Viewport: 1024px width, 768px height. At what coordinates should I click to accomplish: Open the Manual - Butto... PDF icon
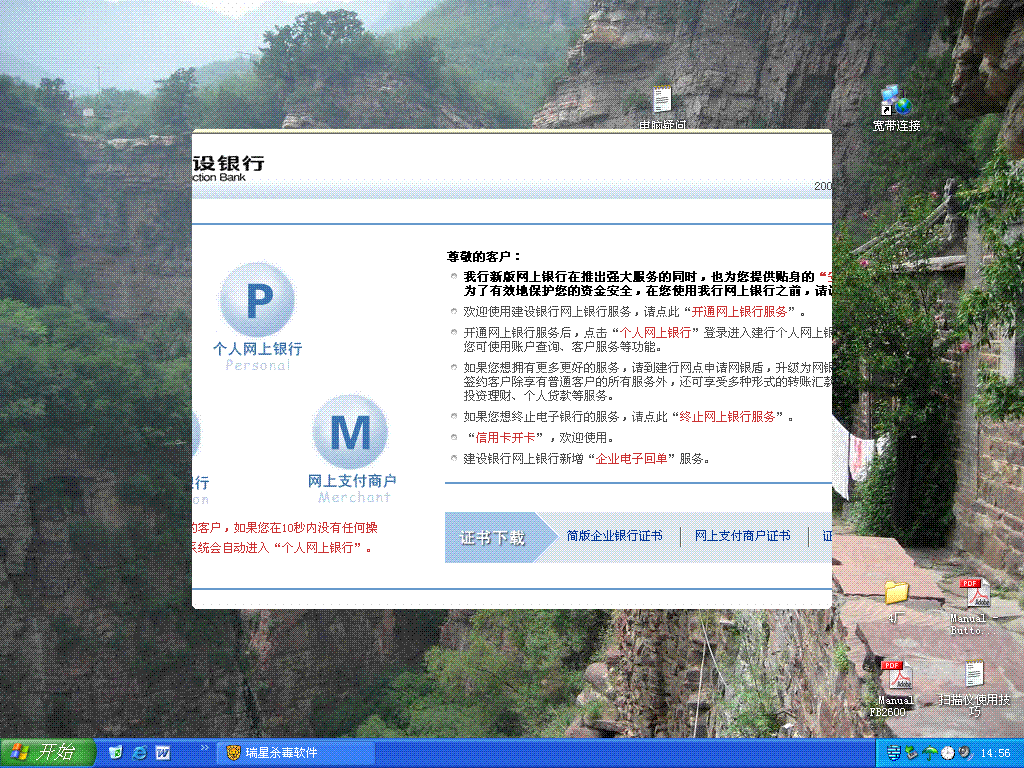(x=974, y=606)
